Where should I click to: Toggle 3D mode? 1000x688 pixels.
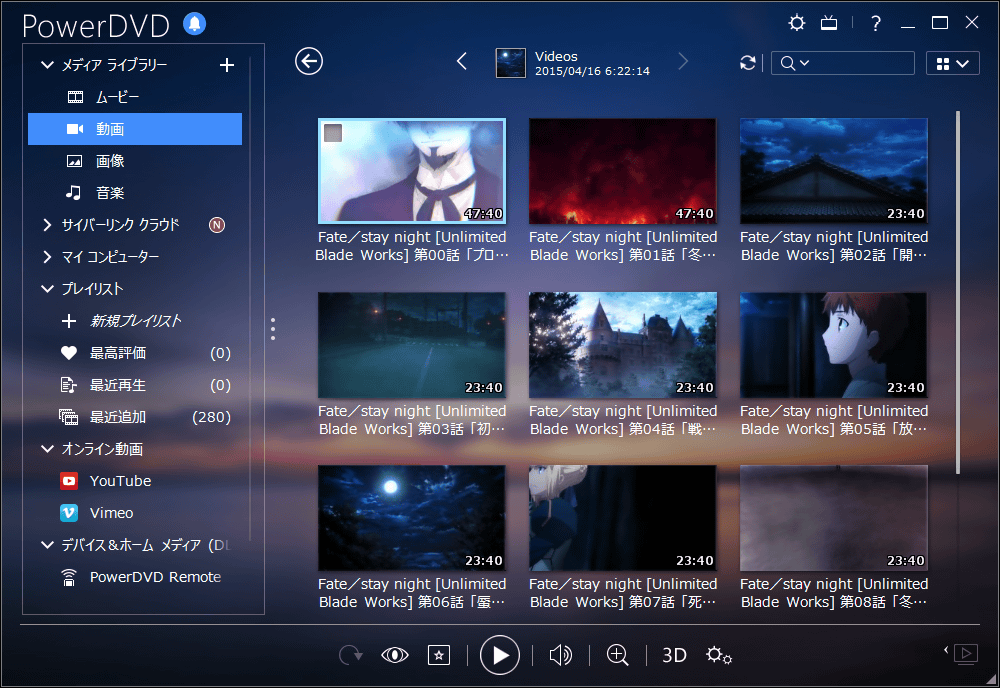coord(674,655)
